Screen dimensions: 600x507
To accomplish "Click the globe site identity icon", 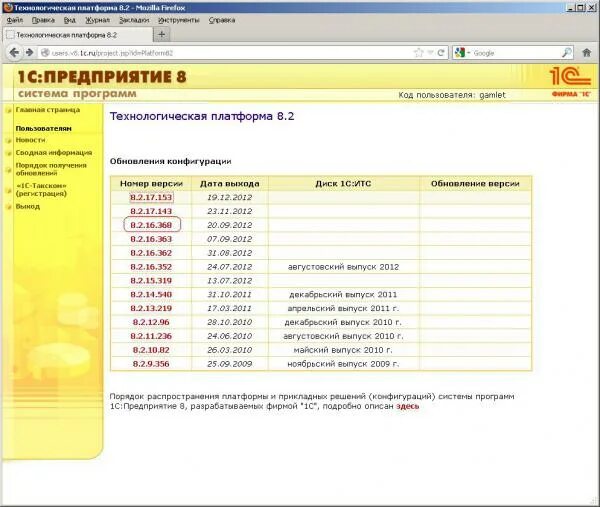I will [x=45, y=53].
